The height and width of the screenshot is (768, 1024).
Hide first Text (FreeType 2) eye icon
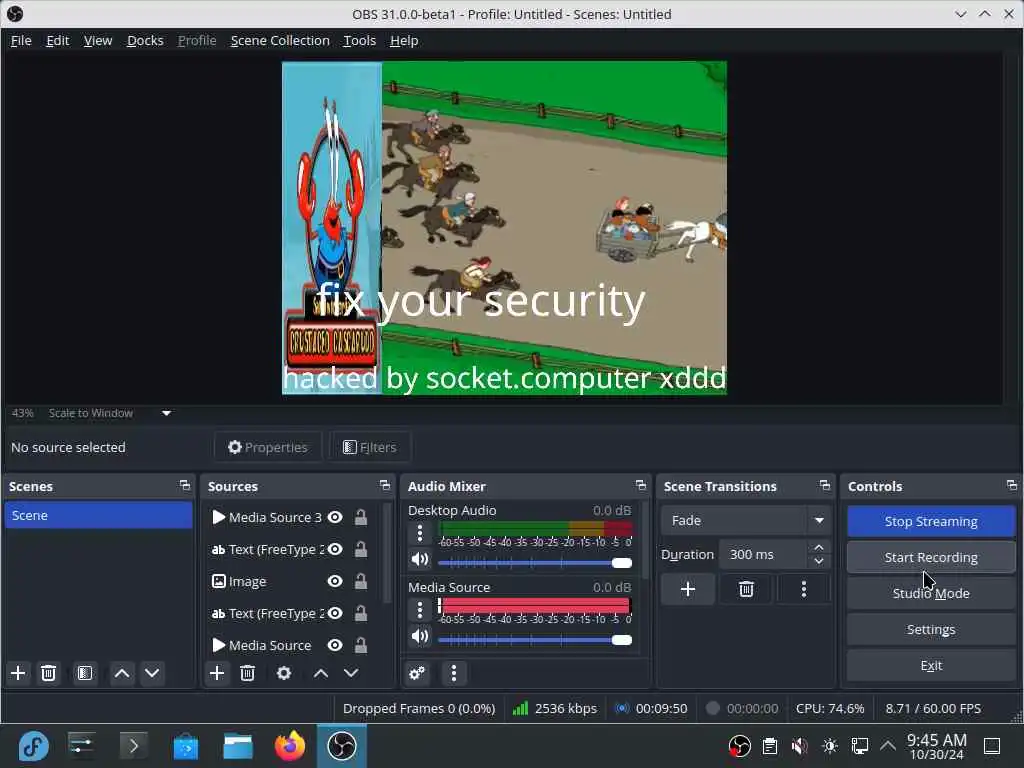tap(335, 549)
